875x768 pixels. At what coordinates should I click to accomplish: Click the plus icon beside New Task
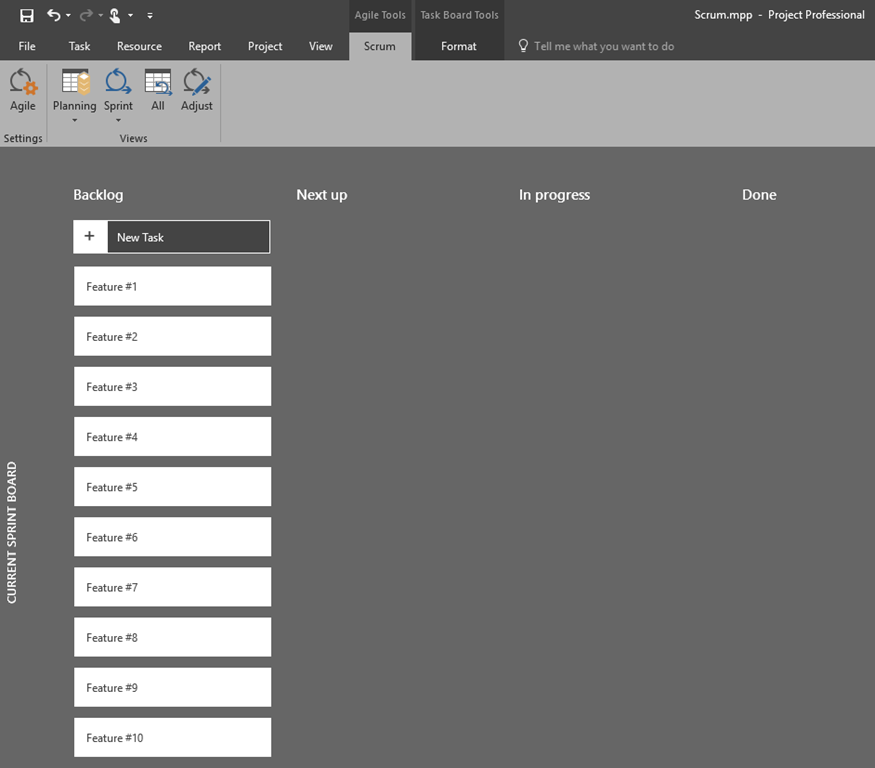coord(90,237)
